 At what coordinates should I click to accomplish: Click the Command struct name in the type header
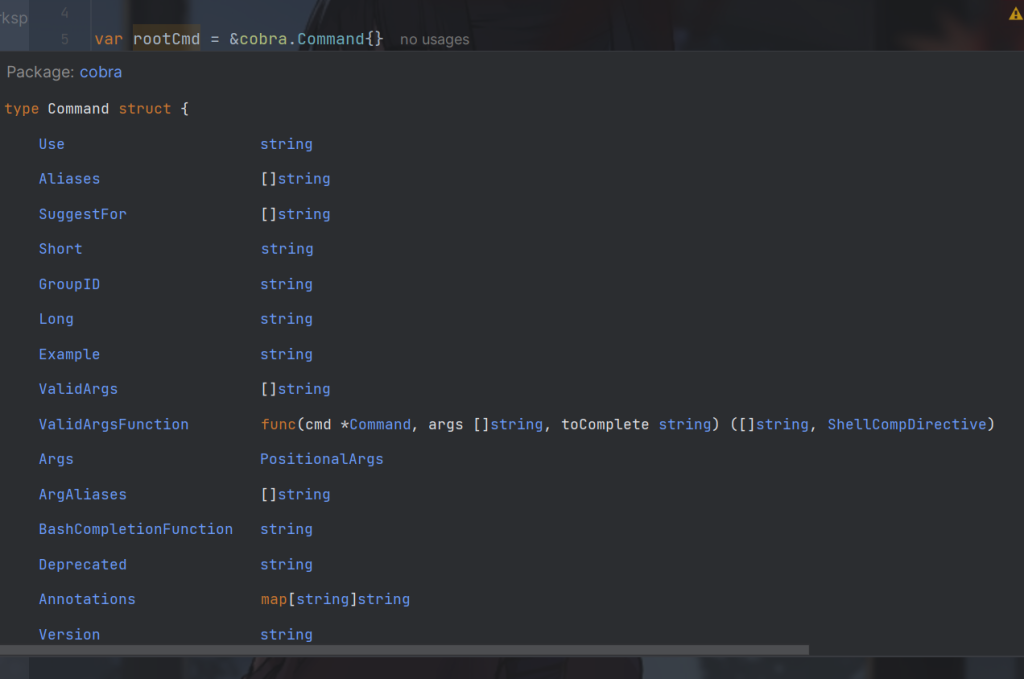(x=78, y=108)
